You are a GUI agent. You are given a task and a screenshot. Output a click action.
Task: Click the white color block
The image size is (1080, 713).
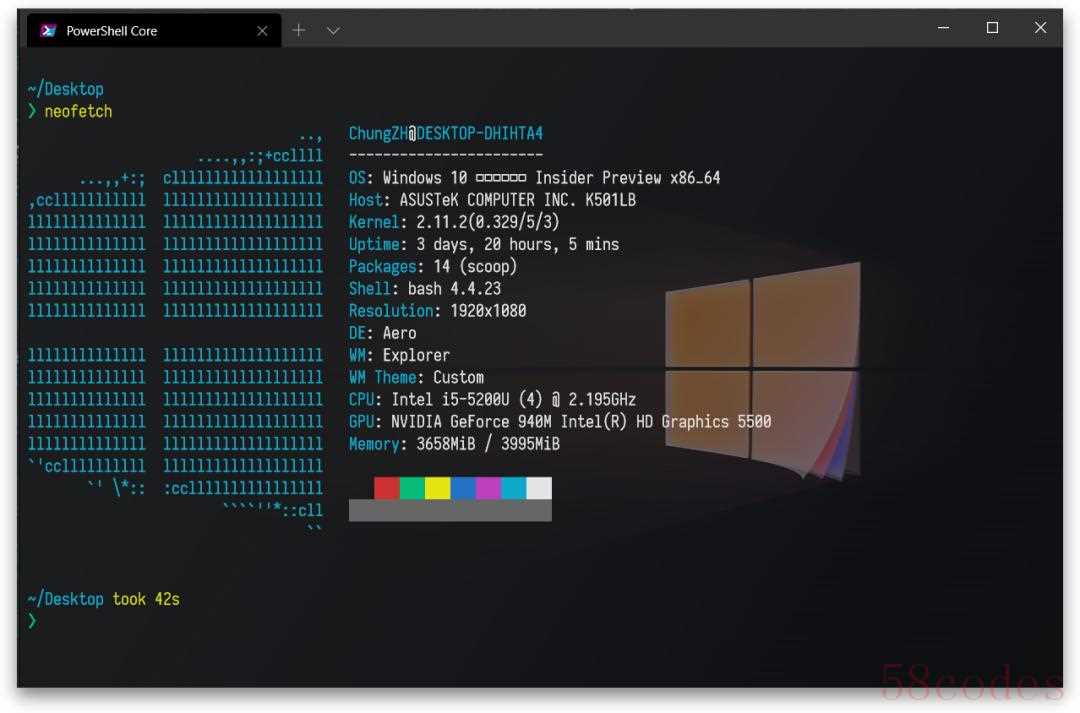539,488
